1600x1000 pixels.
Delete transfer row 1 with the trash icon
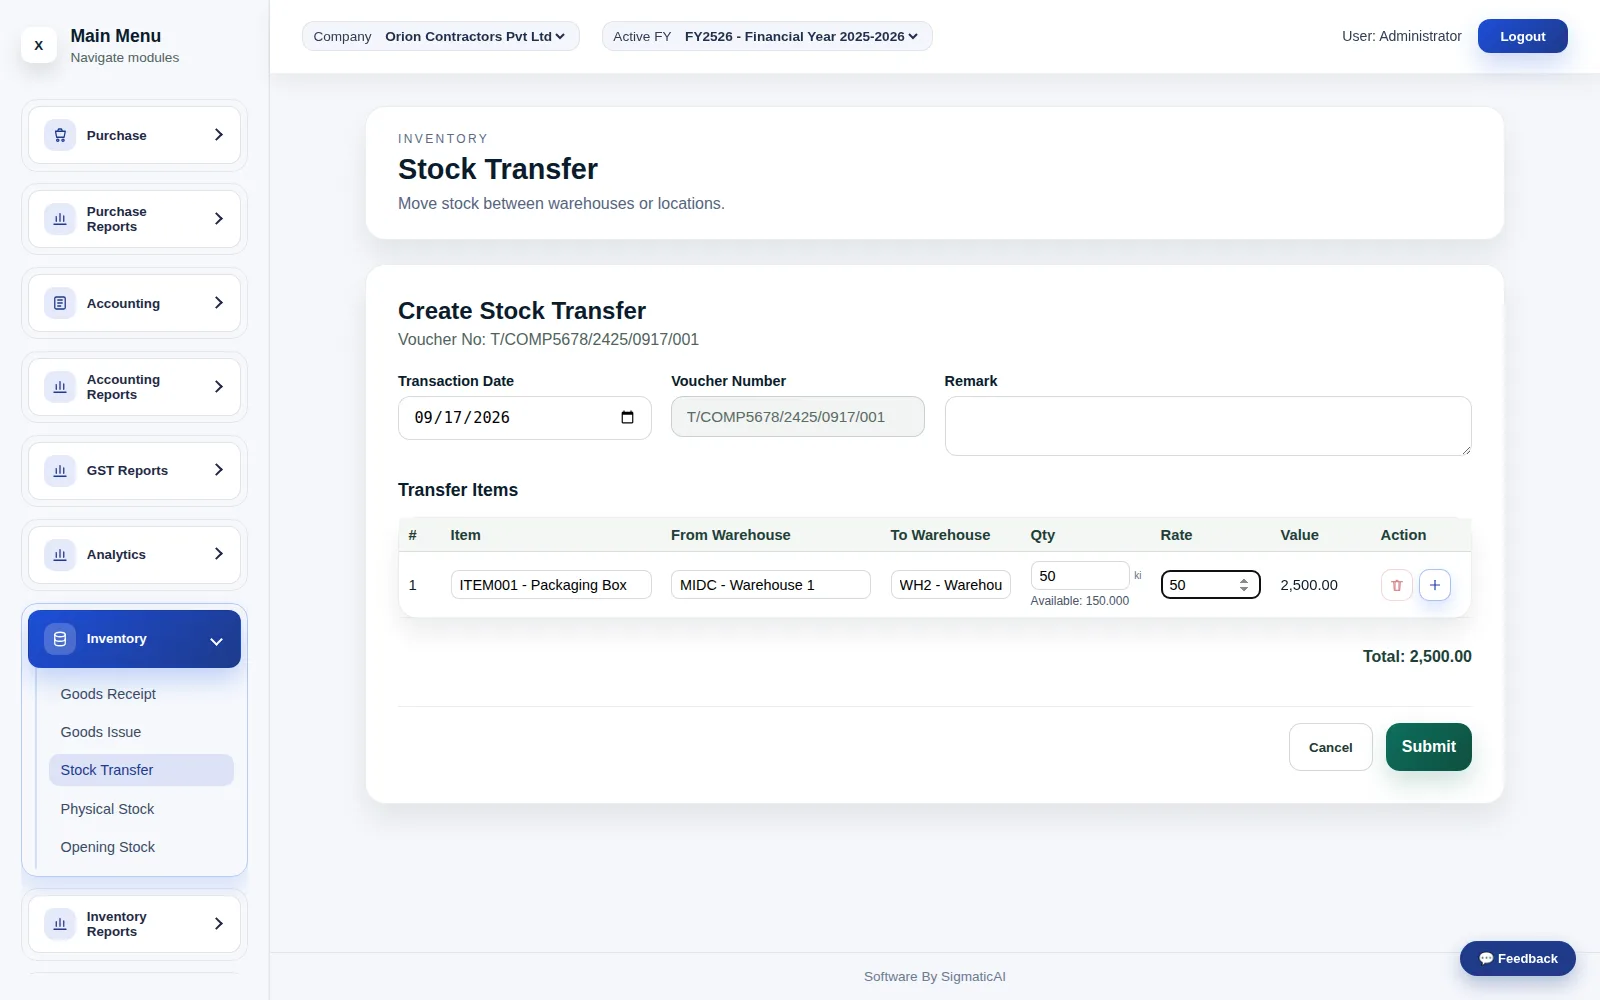coord(1397,585)
